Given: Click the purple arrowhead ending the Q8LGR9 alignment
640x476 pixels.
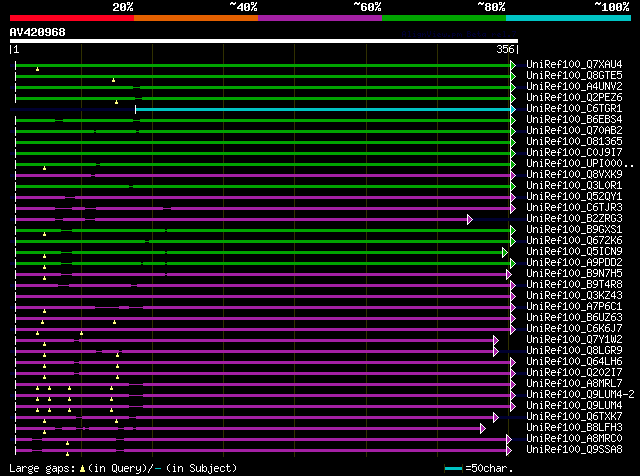Looking at the screenshot, I should click(496, 351).
